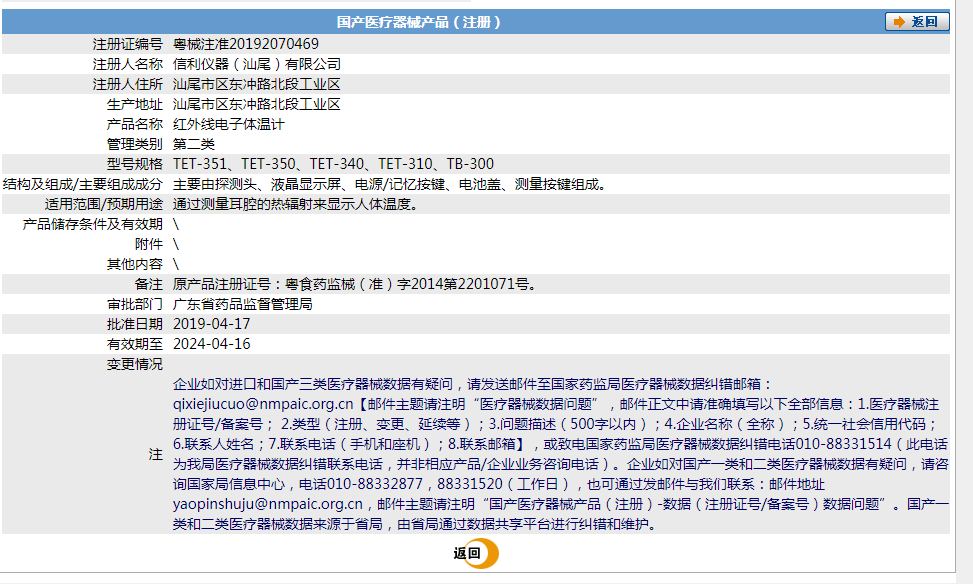The width and height of the screenshot is (973, 584).
Task: Click the 结构及组成/主要组成成分 label
Action: click(83, 184)
